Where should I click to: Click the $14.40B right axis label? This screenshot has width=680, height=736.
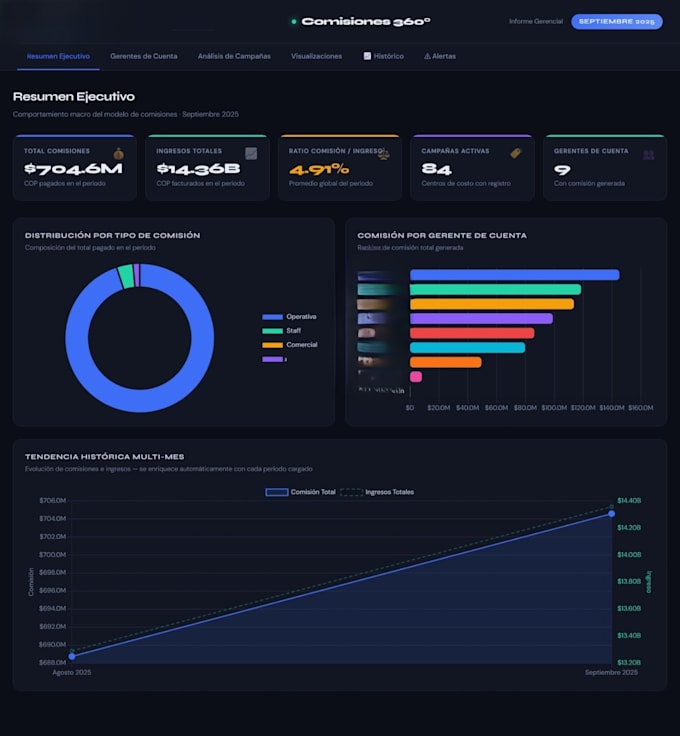(629, 500)
